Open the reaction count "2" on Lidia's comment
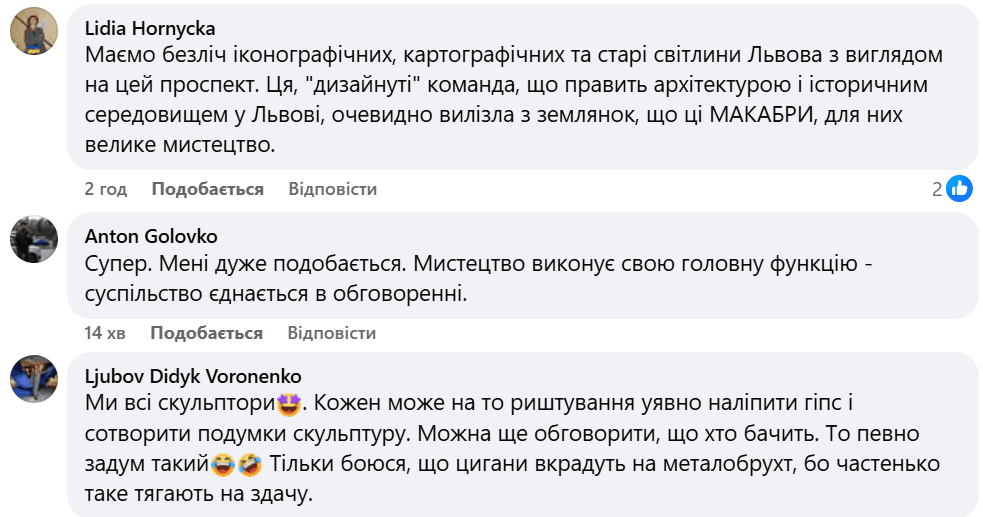983x517 pixels. tap(937, 189)
